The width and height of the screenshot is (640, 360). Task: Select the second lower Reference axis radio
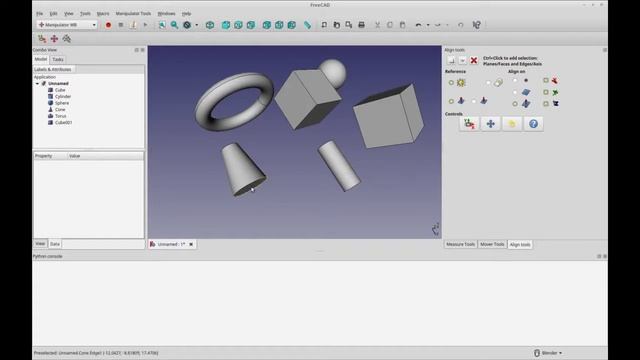click(474, 101)
